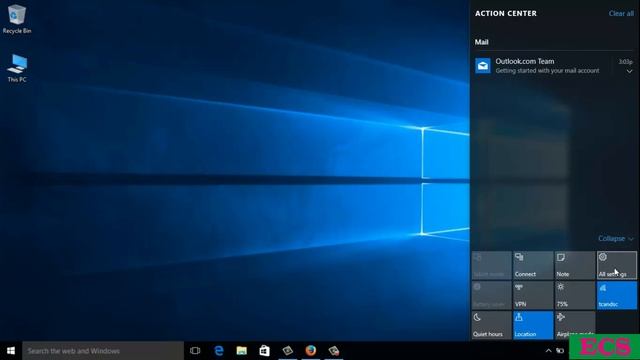Click the battery icon in system tray
This screenshot has height=360, width=640.
pyautogui.click(x=560, y=351)
